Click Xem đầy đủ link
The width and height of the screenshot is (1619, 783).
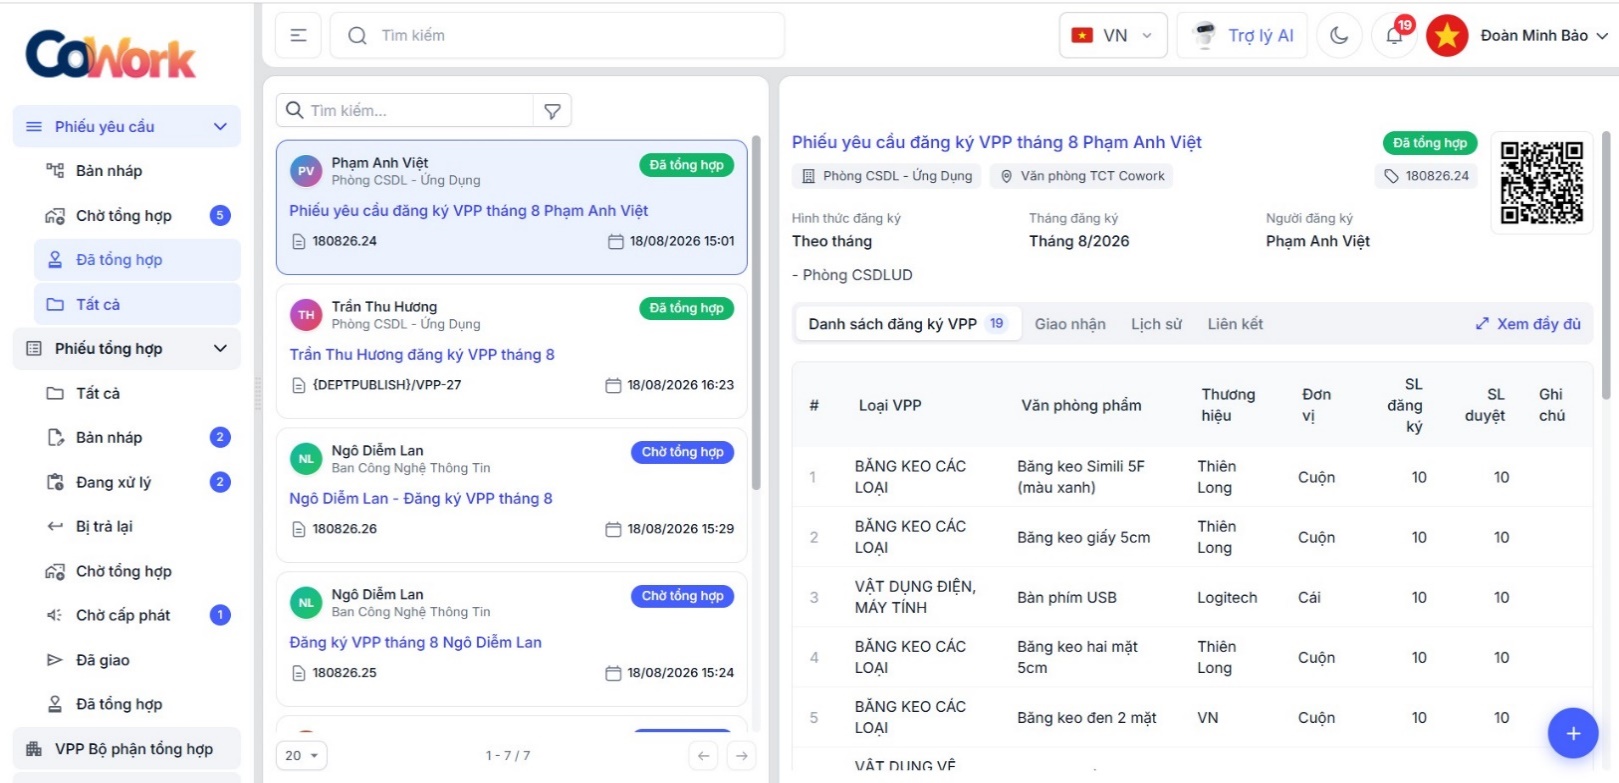1528,324
